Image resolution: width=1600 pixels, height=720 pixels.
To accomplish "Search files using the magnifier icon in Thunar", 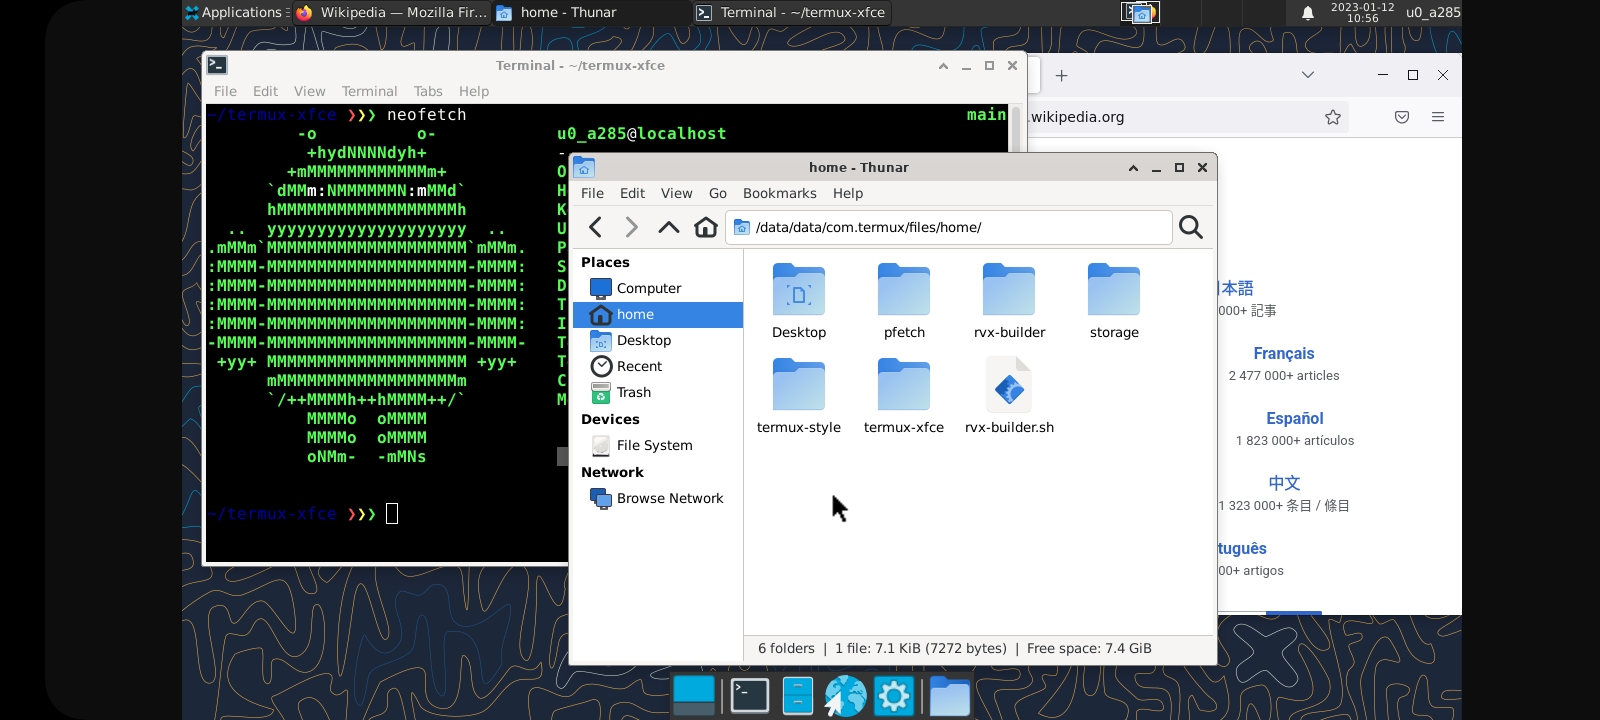I will tap(1191, 227).
